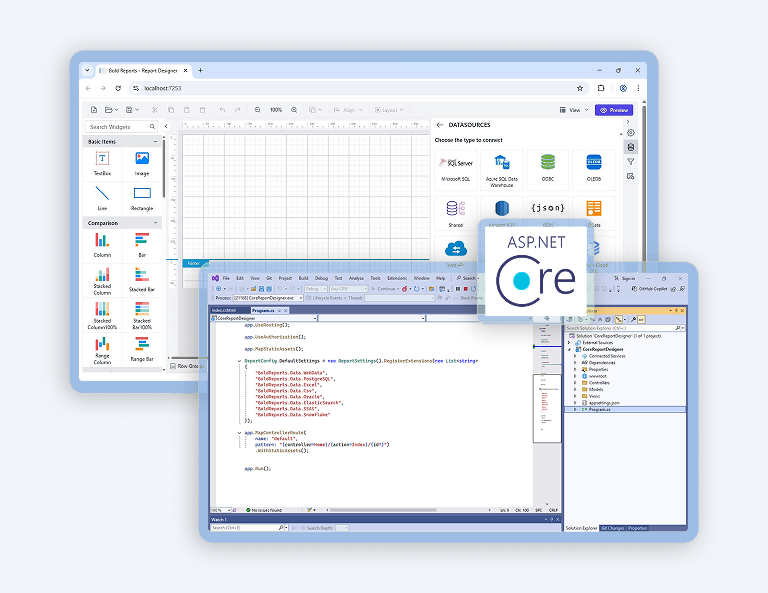This screenshot has width=768, height=593.
Task: Select the TextBox widget in Basic Items
Action: click(x=102, y=164)
